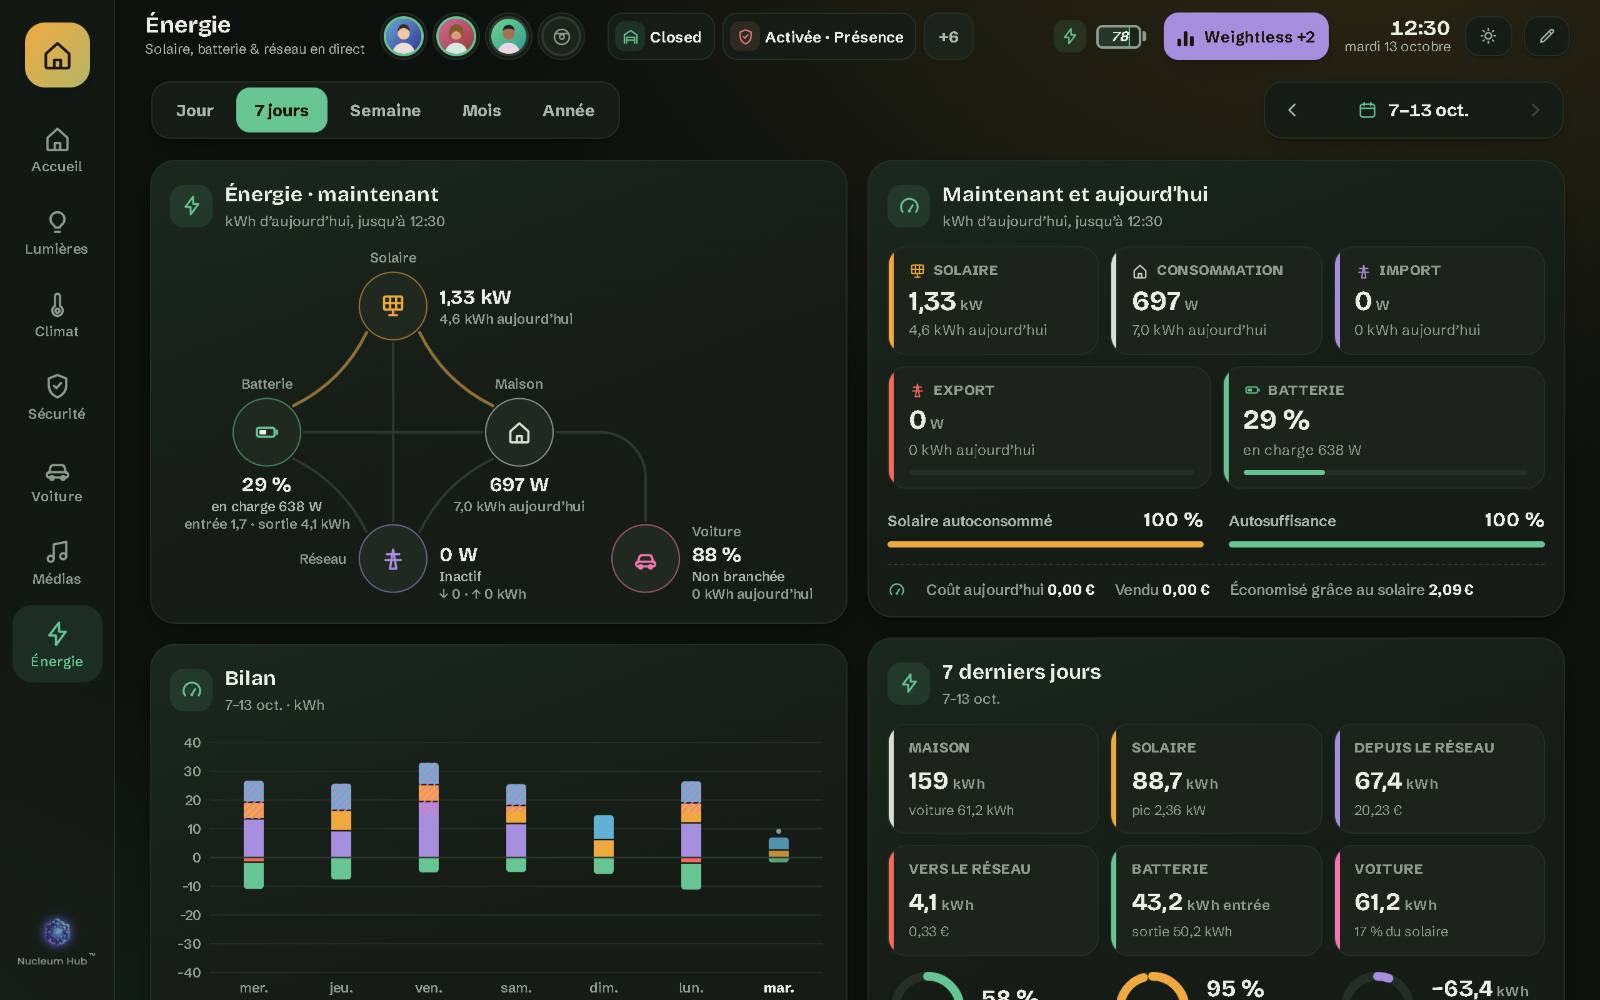Select the 7 jours tab
1600x1000 pixels.
coord(281,110)
